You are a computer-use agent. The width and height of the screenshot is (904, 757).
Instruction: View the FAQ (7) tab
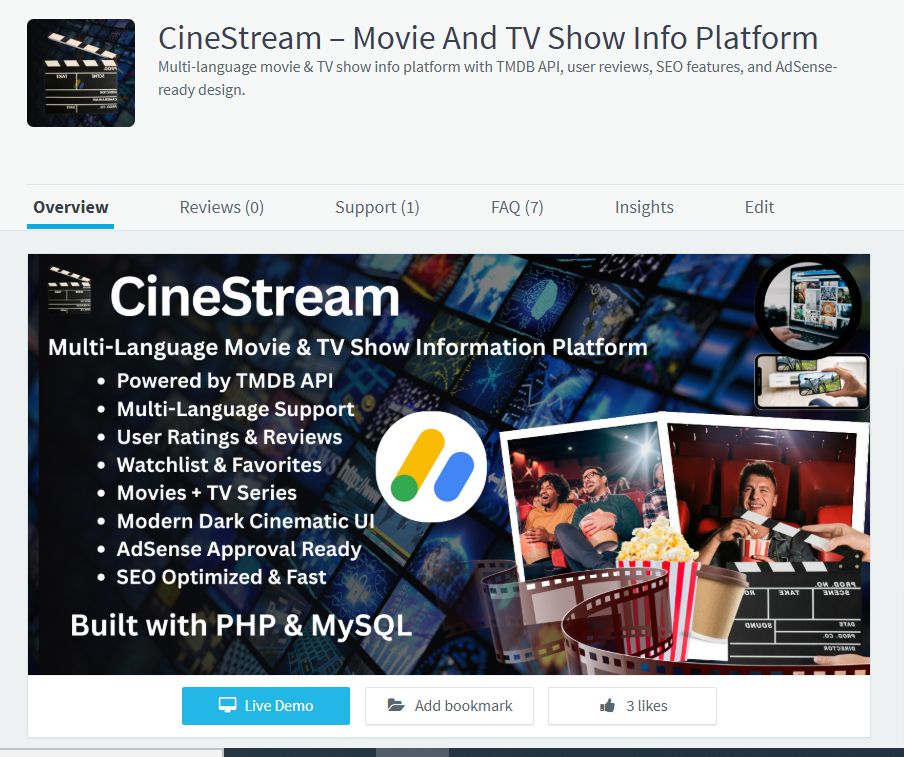(517, 207)
